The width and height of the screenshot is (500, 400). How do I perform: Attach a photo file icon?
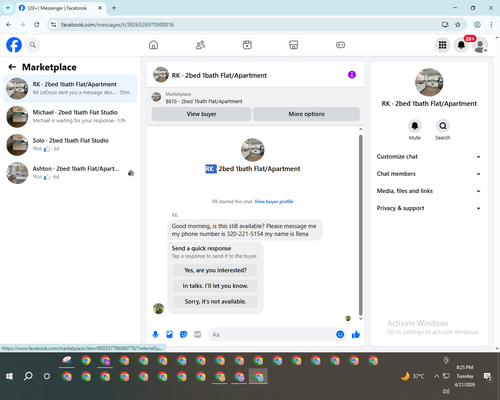pos(169,334)
